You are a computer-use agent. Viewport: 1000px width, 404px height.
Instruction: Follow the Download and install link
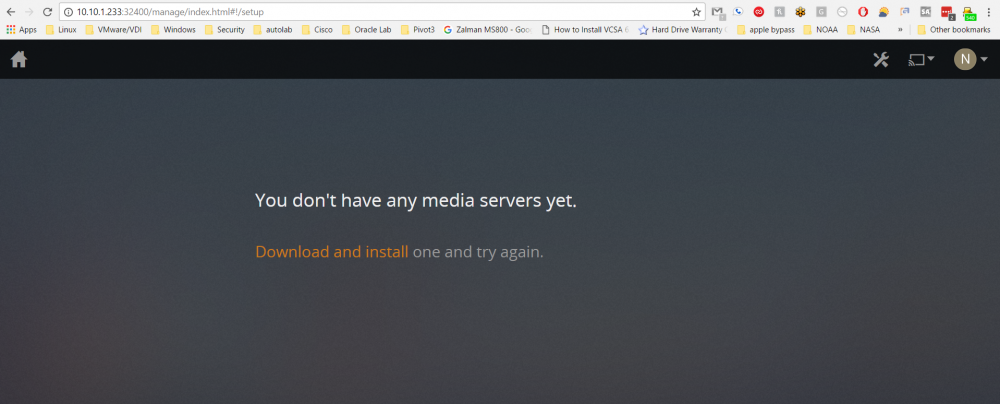pos(332,252)
